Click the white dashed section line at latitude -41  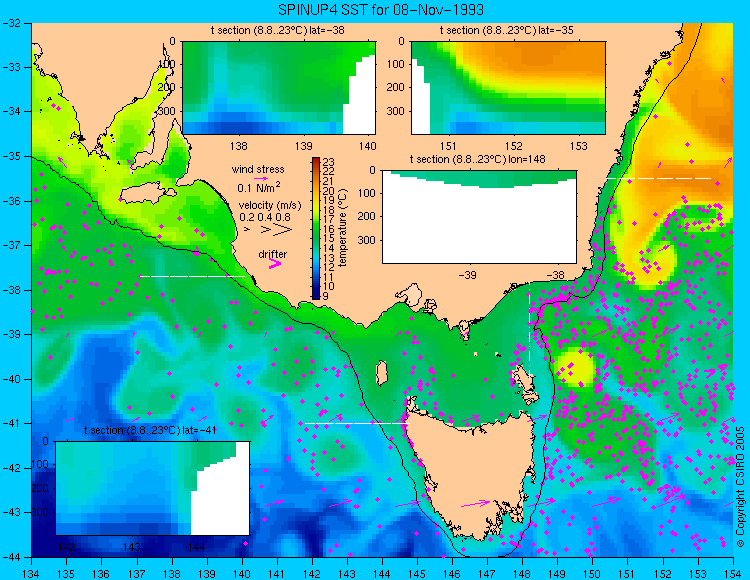coord(357,423)
